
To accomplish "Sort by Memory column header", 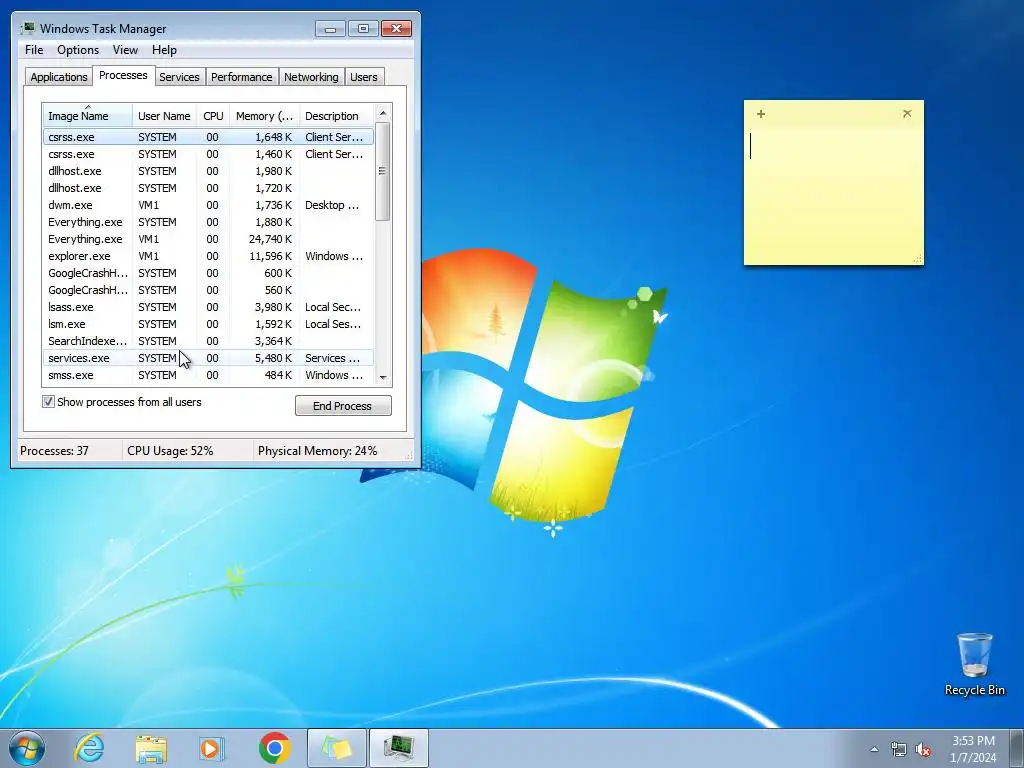I will pyautogui.click(x=264, y=116).
